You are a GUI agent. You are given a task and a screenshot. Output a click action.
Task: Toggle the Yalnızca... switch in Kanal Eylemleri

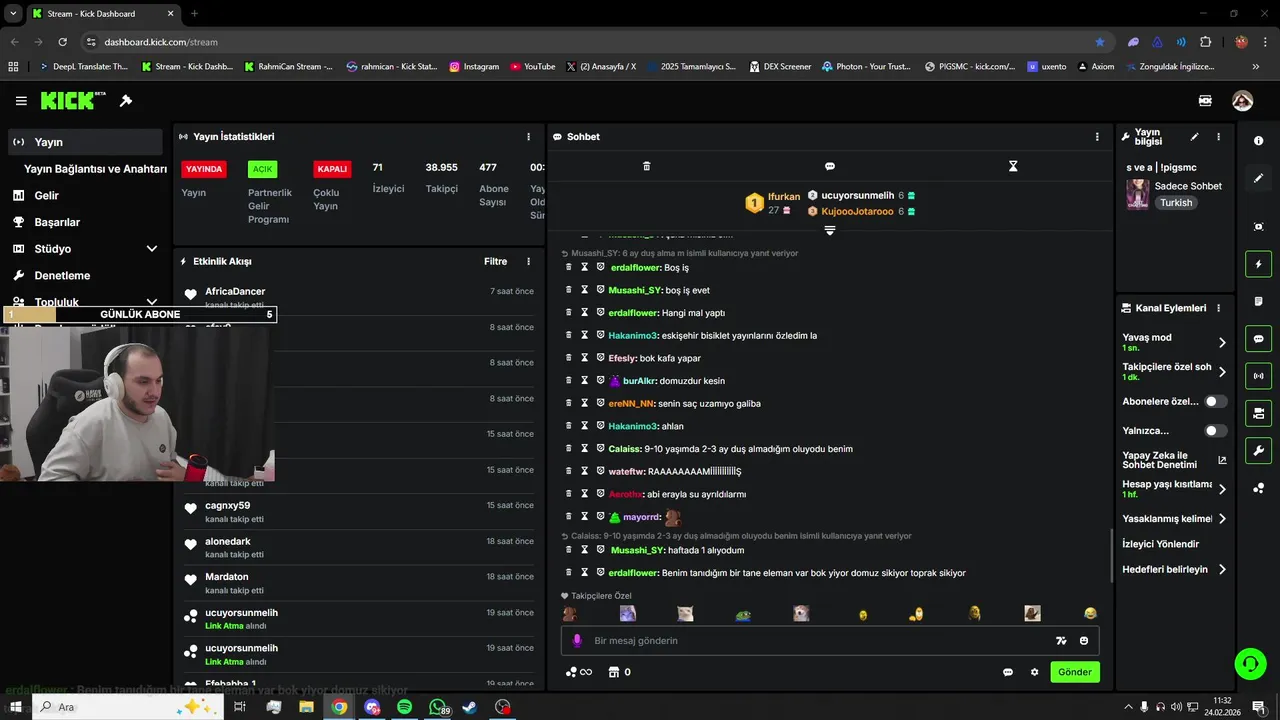1215,431
